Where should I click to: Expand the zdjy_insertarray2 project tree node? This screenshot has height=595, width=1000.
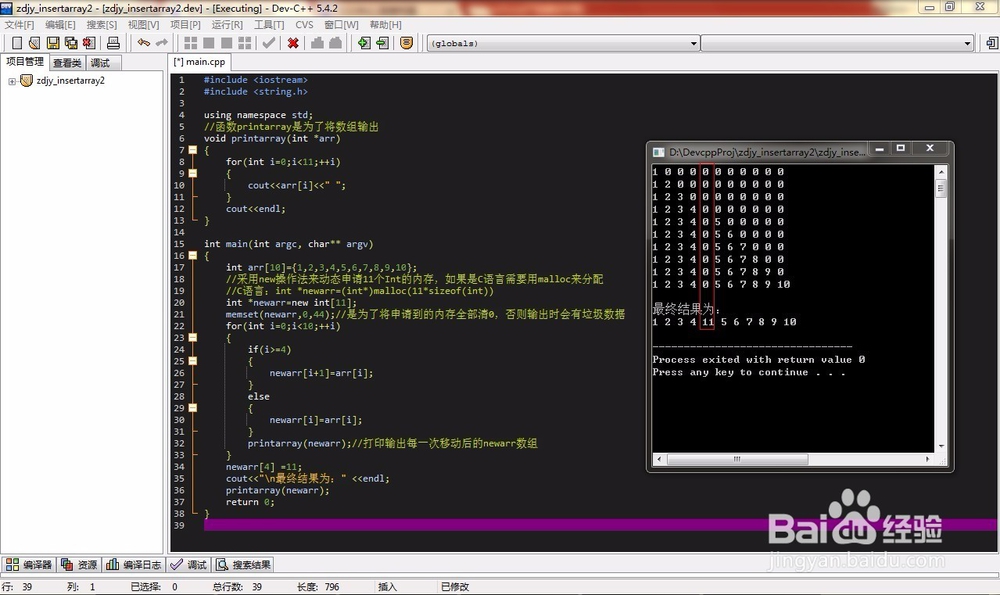coord(11,81)
